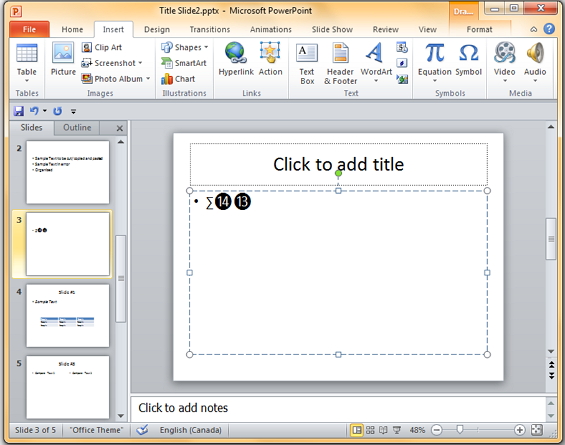
Task: Click "Office Theme" in status bar
Action: [x=96, y=430]
